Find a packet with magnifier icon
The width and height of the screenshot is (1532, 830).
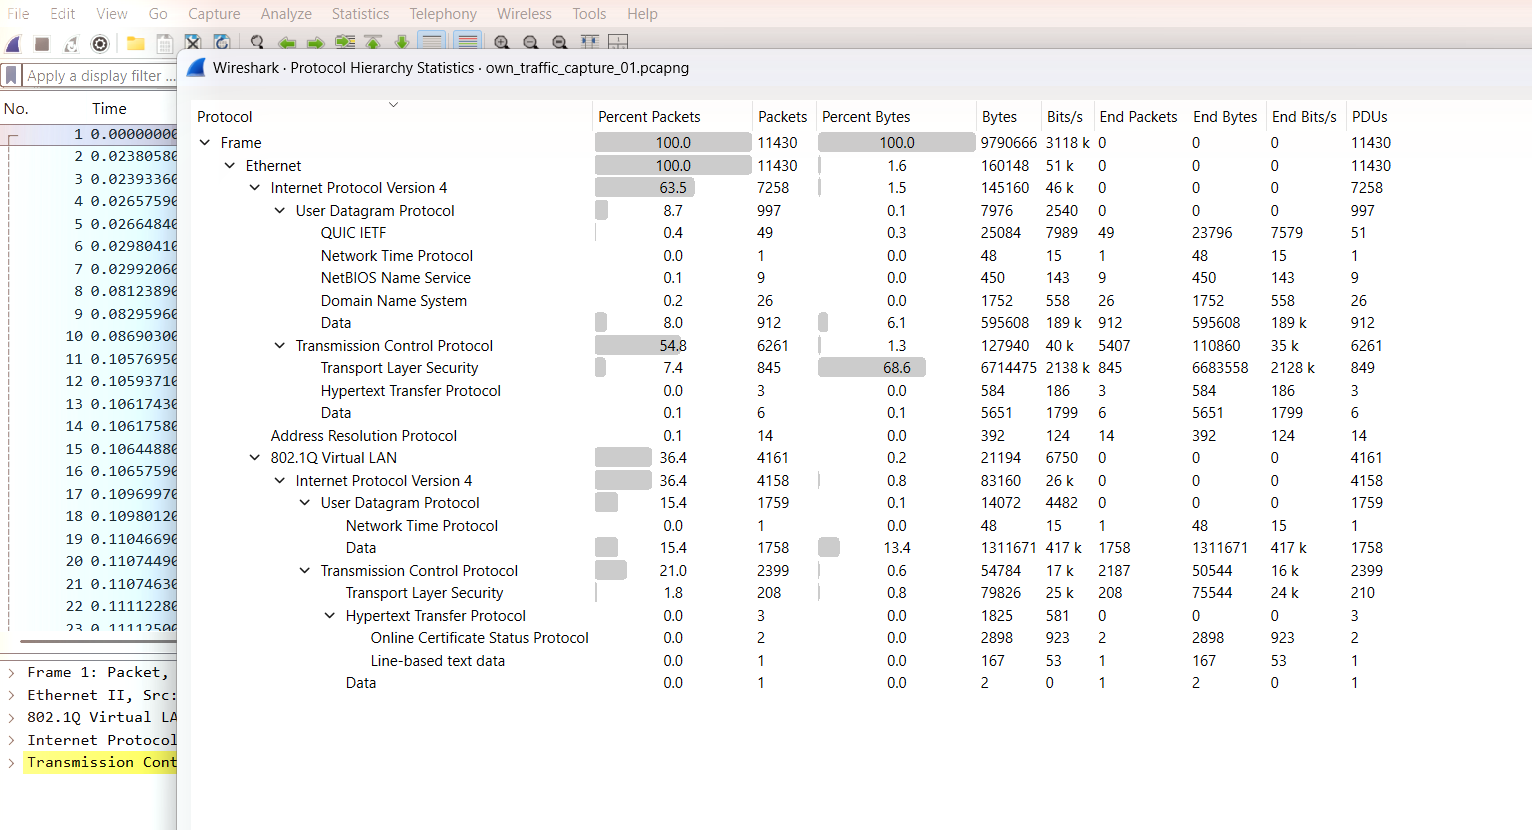pos(258,42)
